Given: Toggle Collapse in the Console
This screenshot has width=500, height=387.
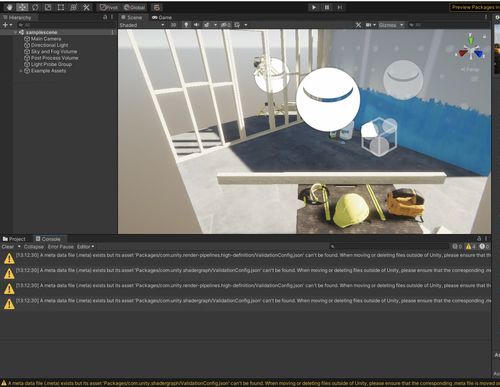Looking at the screenshot, I should point(34,247).
